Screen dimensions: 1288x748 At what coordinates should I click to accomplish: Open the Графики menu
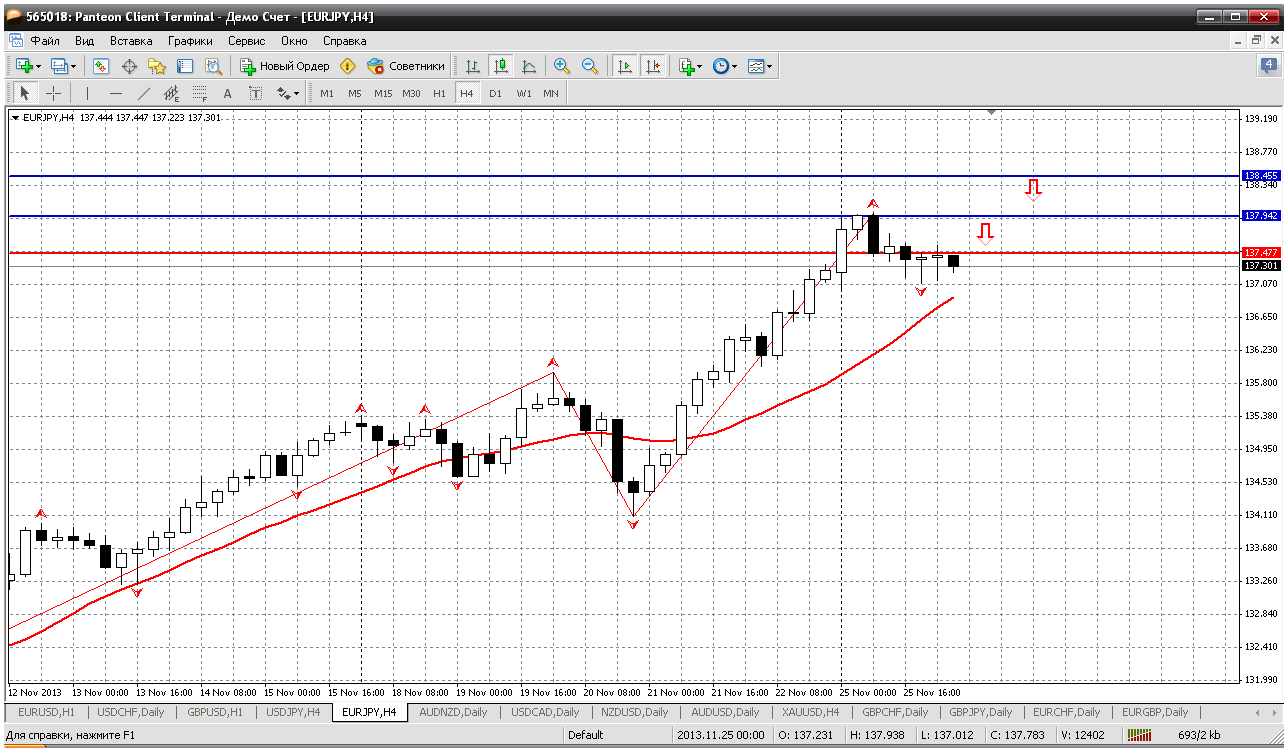(x=190, y=41)
